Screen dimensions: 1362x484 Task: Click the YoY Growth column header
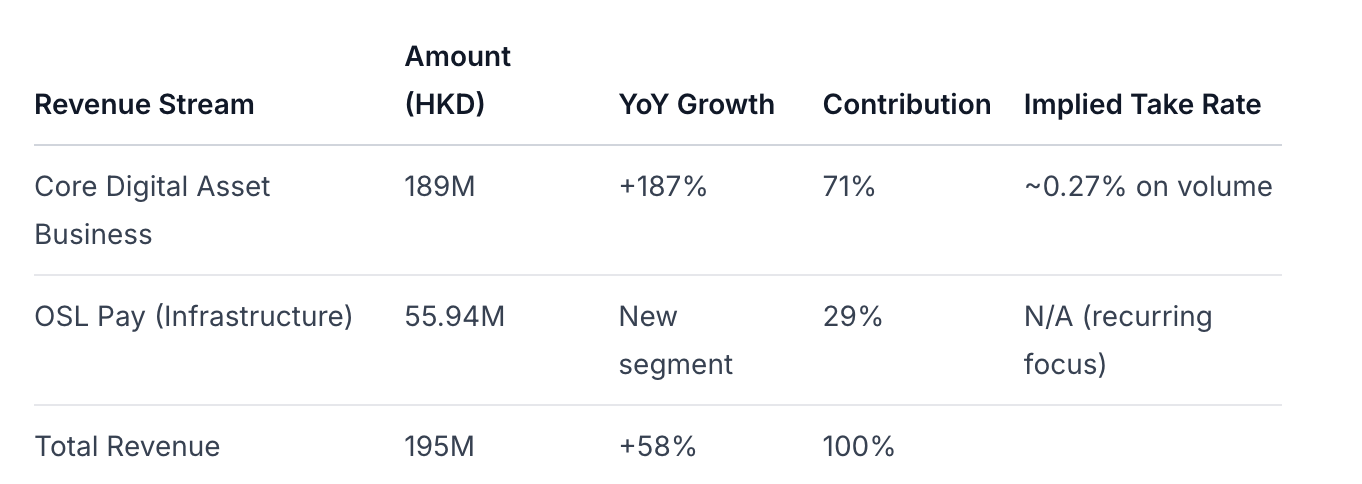[x=696, y=104]
